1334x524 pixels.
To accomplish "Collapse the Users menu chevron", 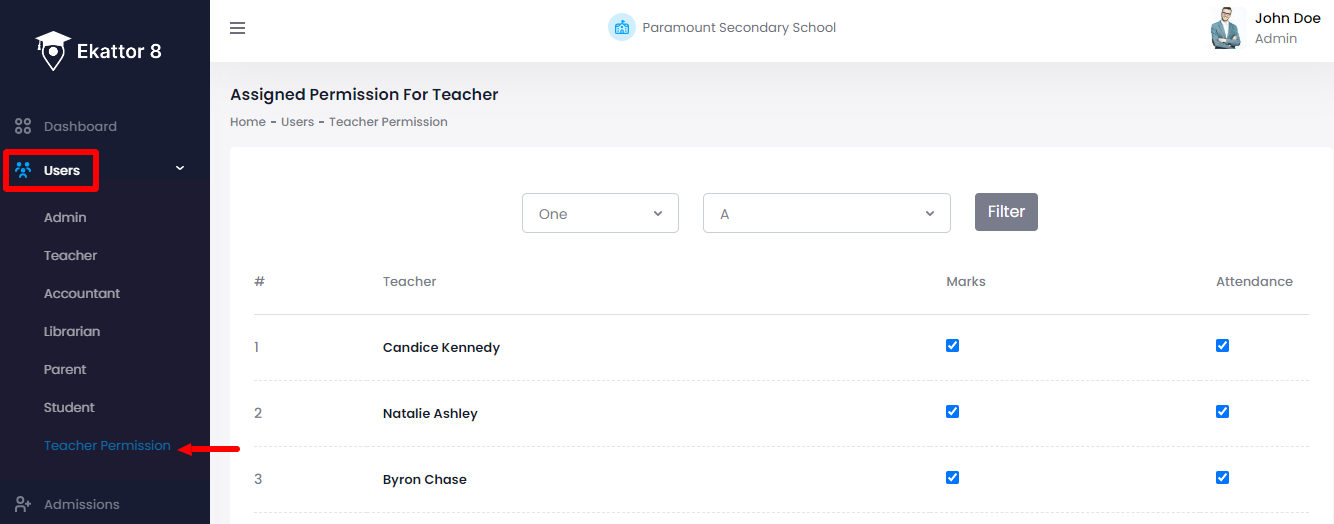I will click(x=180, y=169).
